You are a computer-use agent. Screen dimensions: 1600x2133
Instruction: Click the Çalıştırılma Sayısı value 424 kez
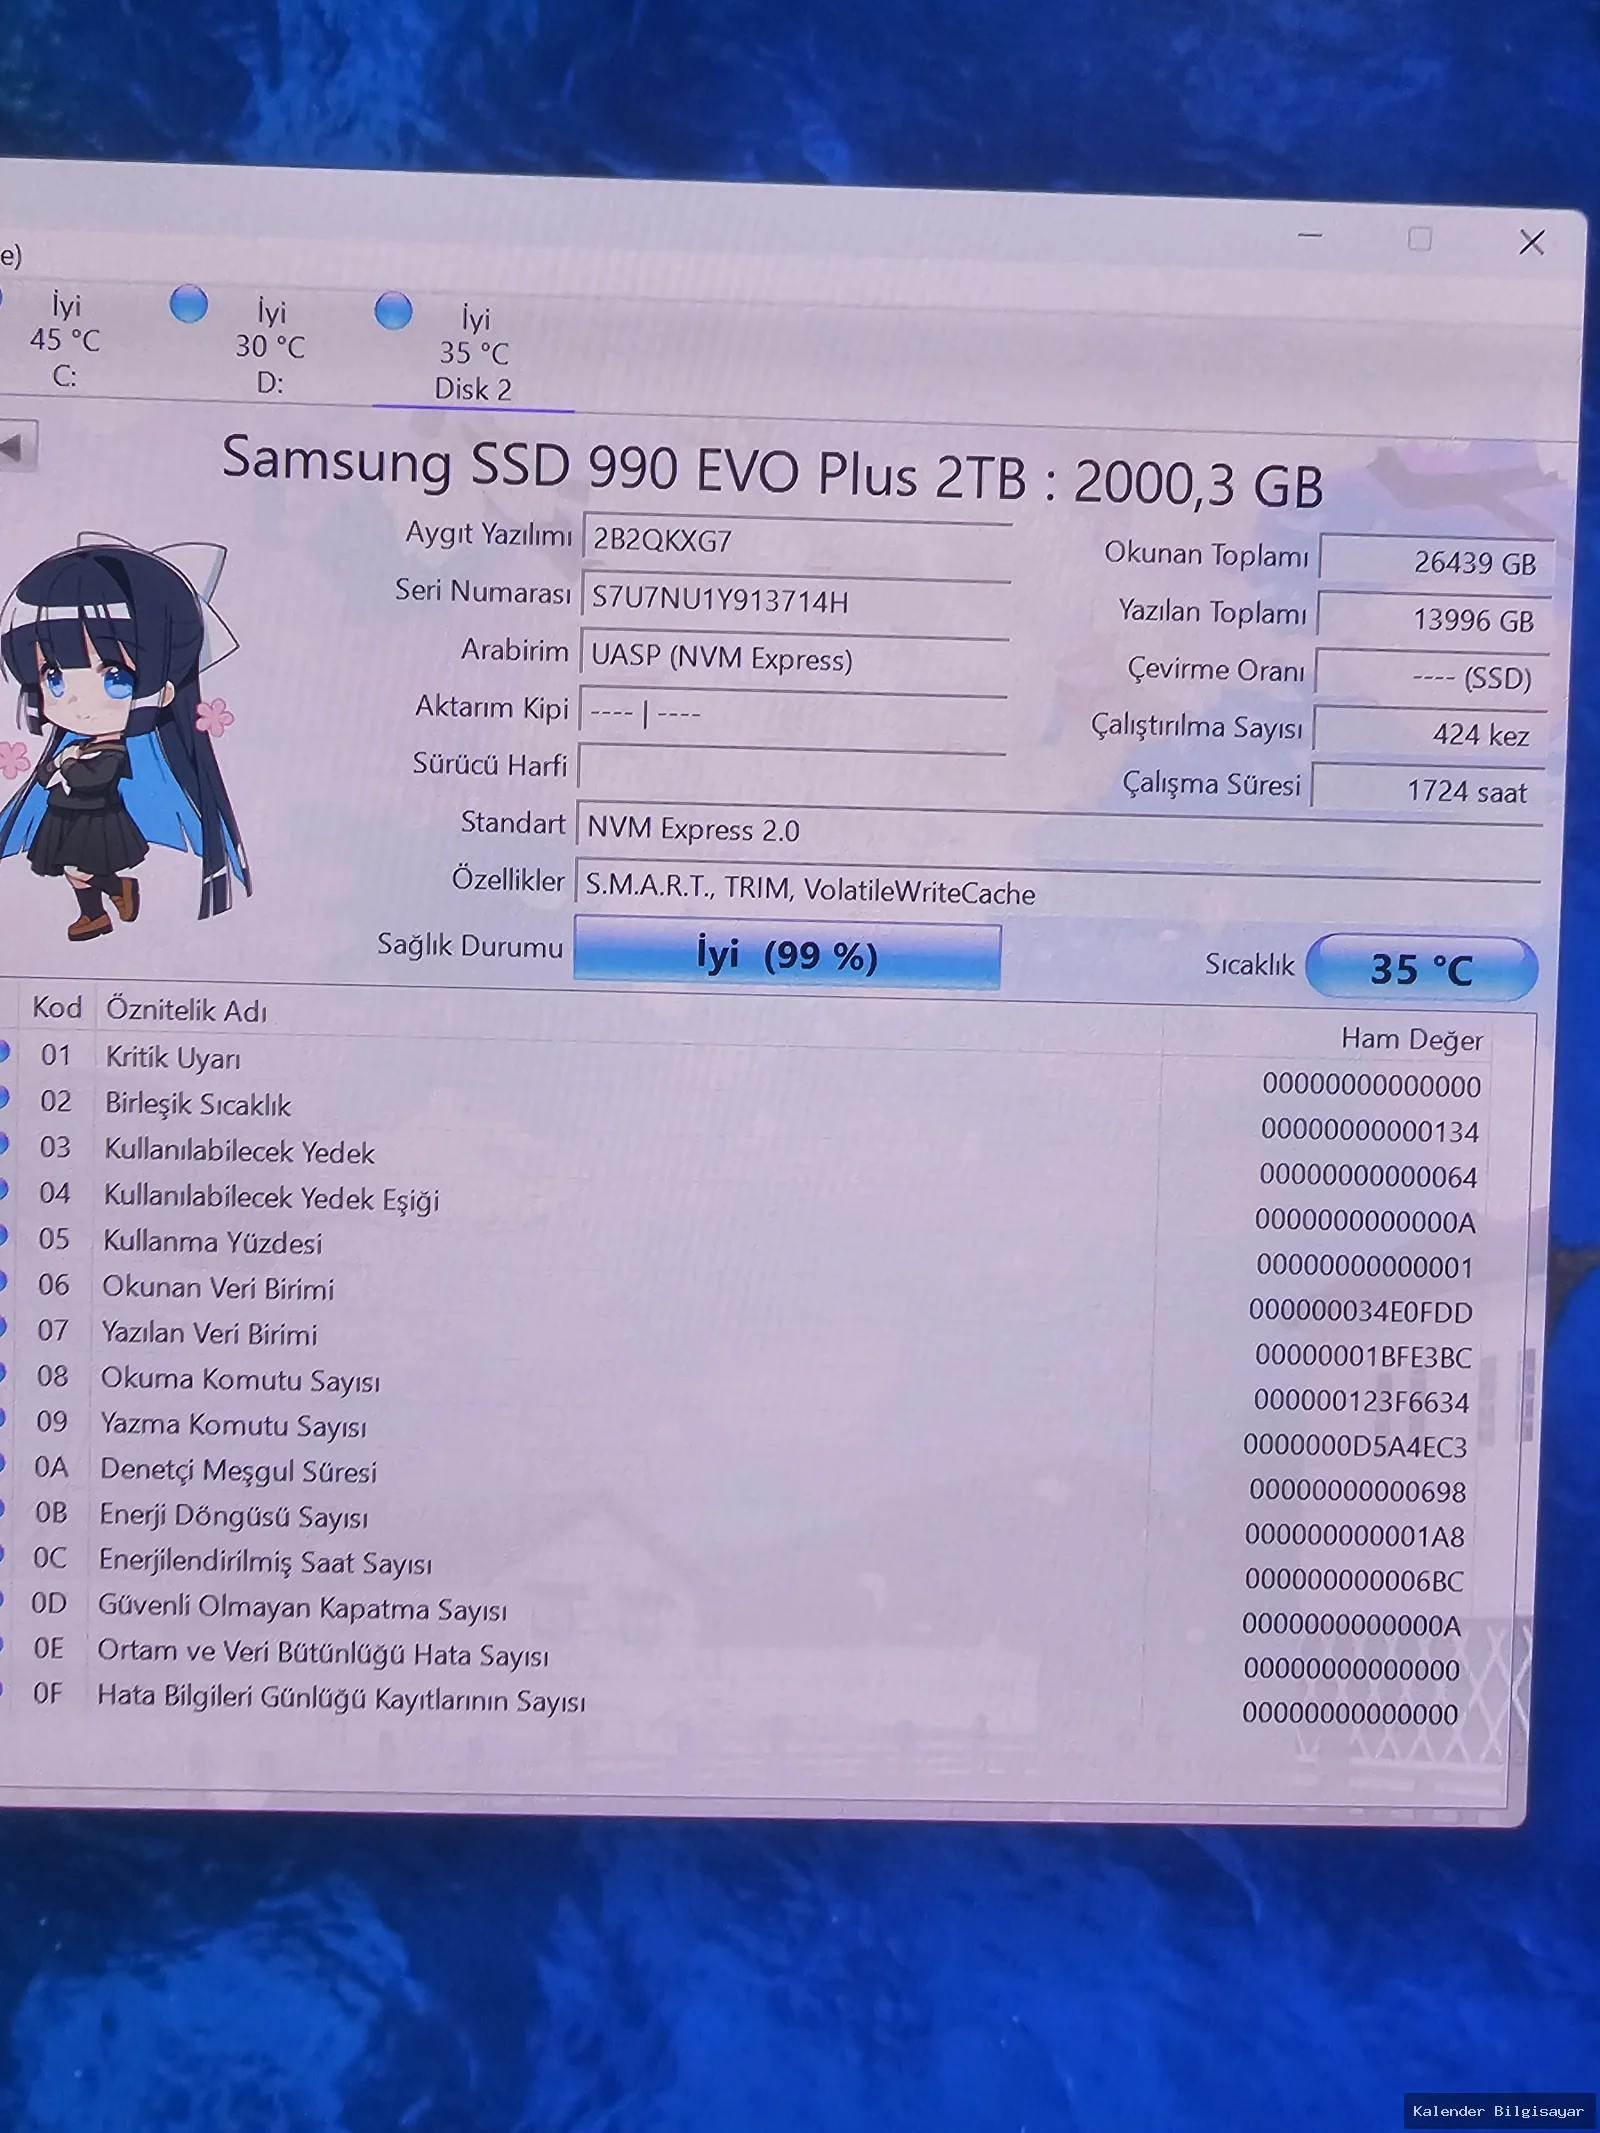(1430, 735)
